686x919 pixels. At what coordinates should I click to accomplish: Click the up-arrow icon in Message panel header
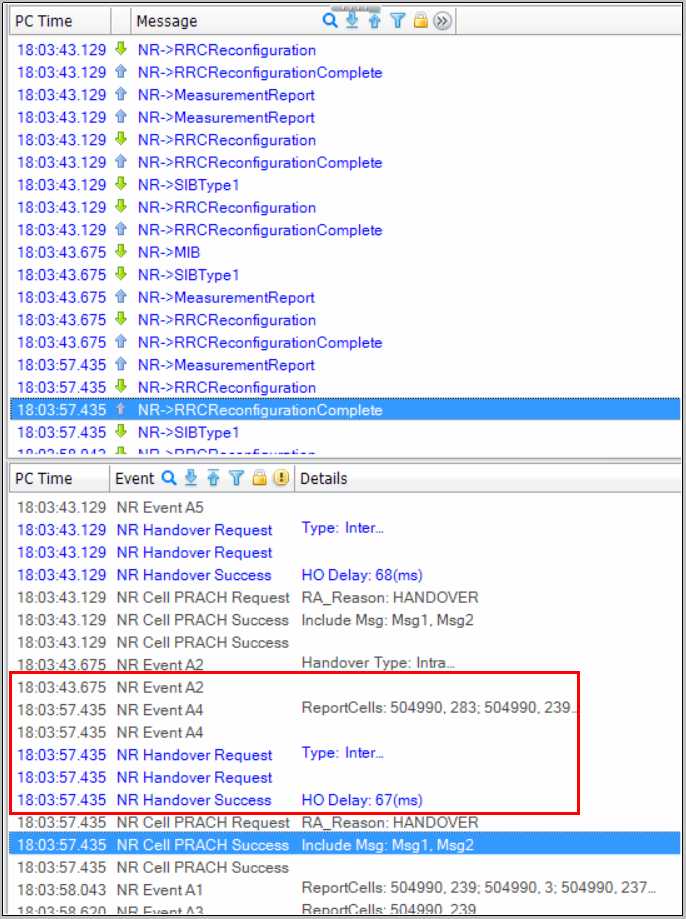click(375, 21)
